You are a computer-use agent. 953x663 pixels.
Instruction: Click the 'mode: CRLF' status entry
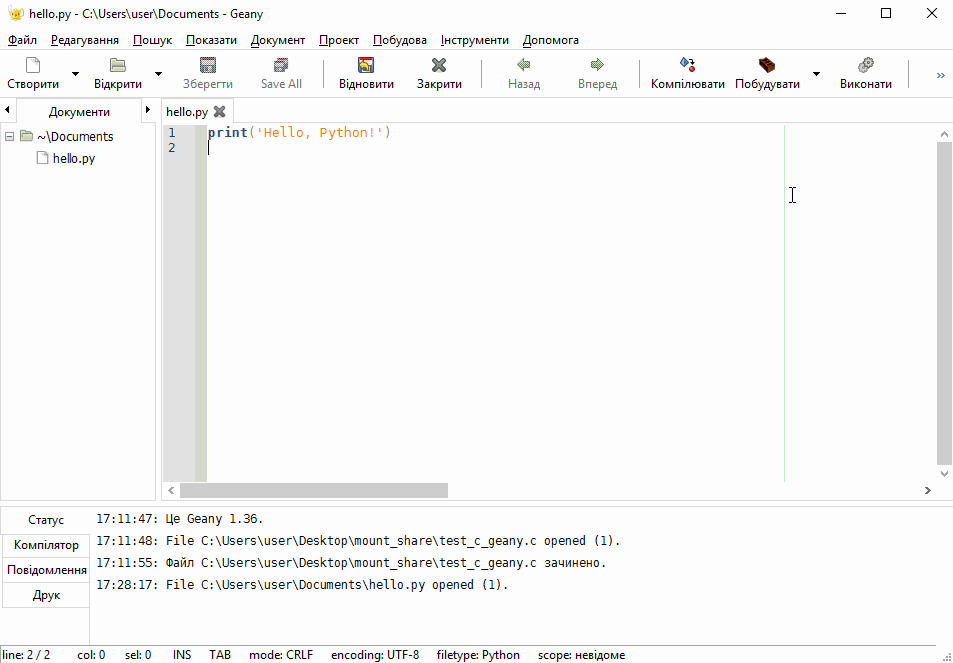(281, 655)
